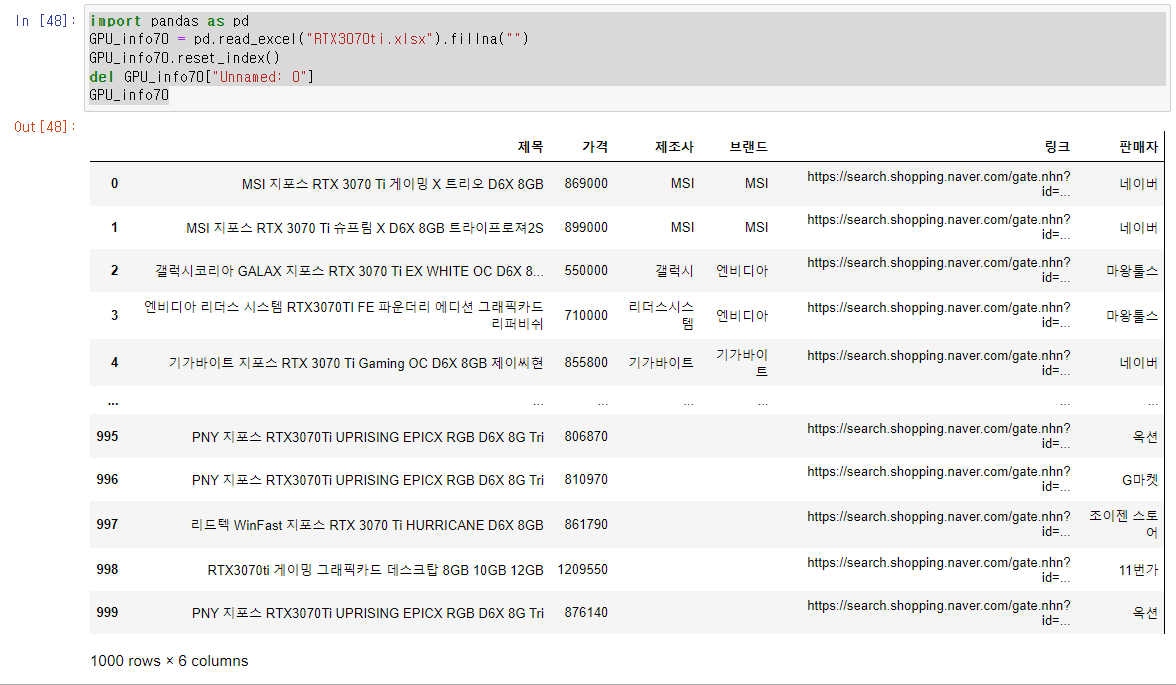Select brand cell 기가바이트
This screenshot has height=685, width=1176.
(x=742, y=362)
